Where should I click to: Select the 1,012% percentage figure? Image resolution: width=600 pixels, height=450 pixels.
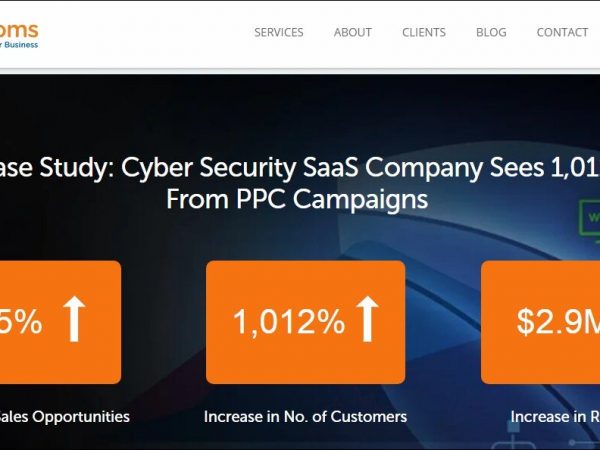click(x=288, y=321)
